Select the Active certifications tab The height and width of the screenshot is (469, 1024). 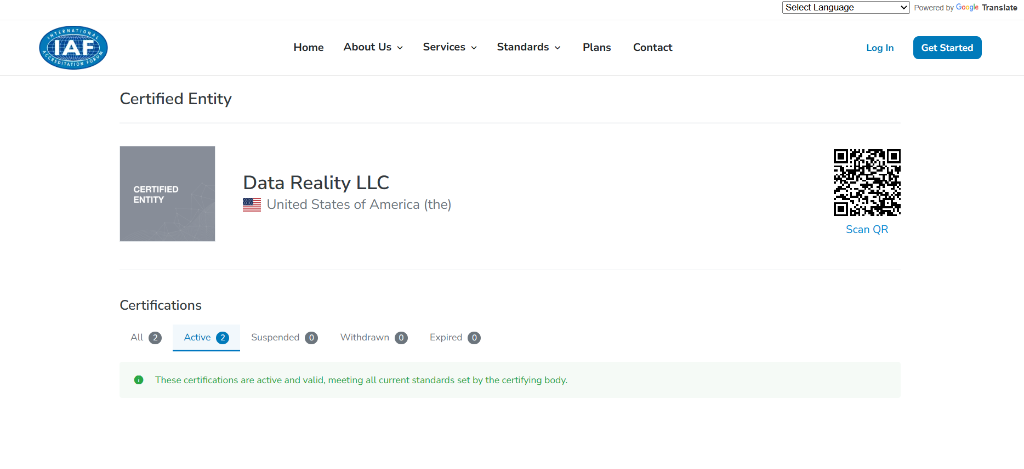coord(206,338)
